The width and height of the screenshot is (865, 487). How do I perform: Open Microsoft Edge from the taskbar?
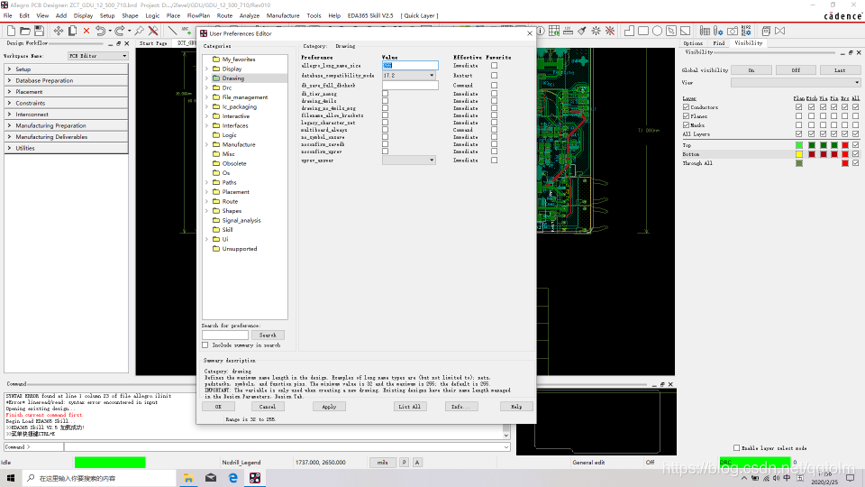(x=233, y=478)
